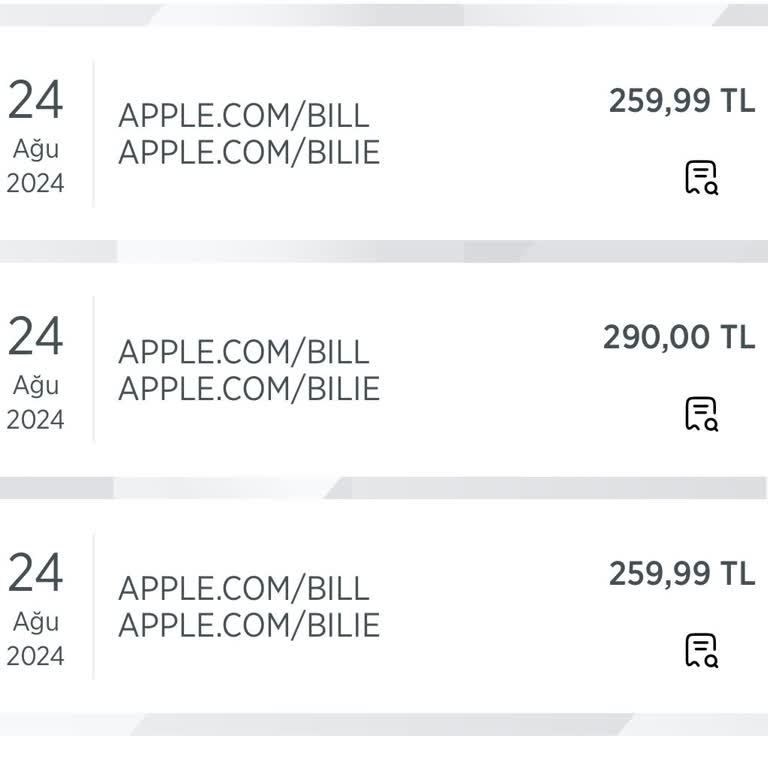Click the 290,00 TL amount
The image size is (768, 768).
point(679,338)
